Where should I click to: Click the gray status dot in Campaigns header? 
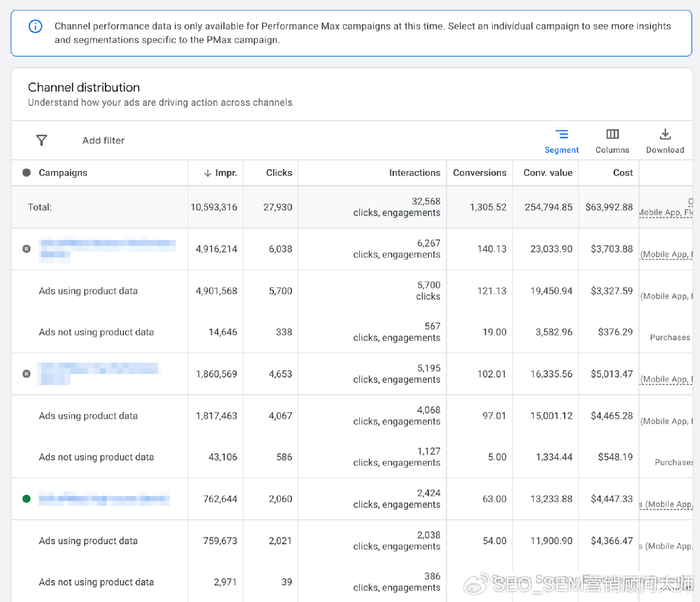[x=26, y=173]
